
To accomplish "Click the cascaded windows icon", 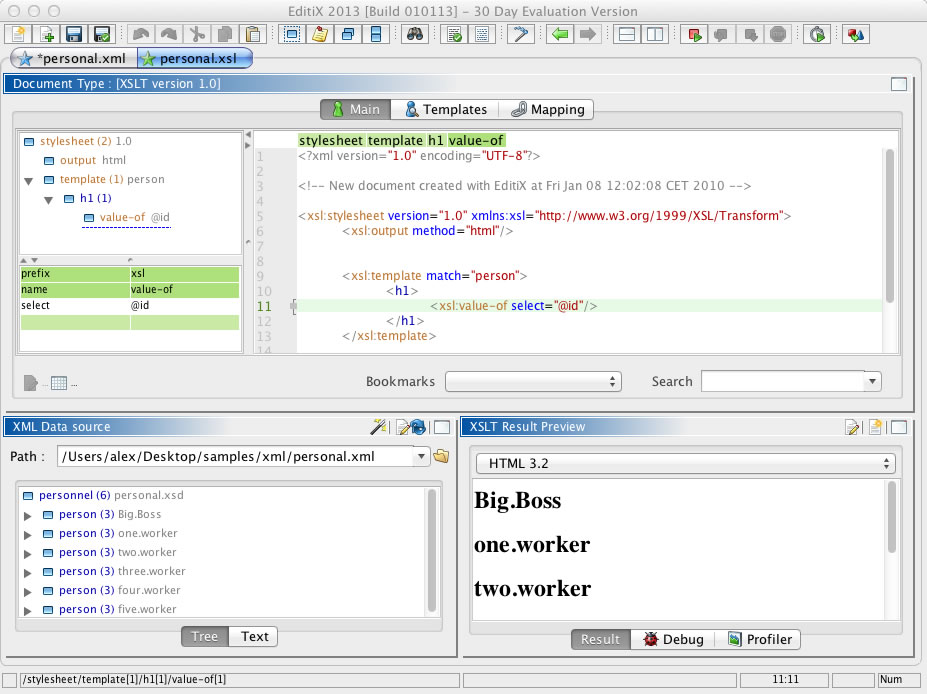I will pyautogui.click(x=348, y=34).
